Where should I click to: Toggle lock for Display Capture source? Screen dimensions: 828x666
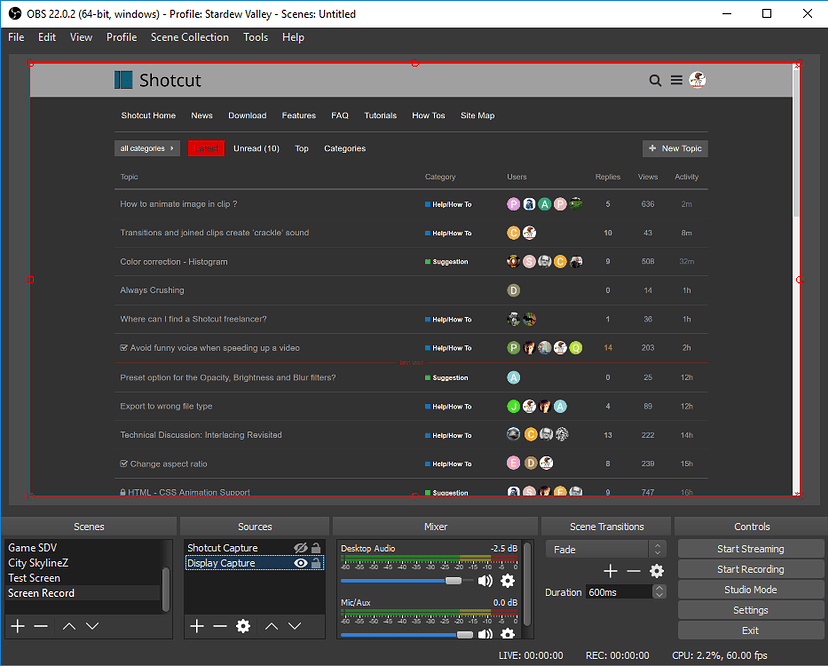[316, 563]
